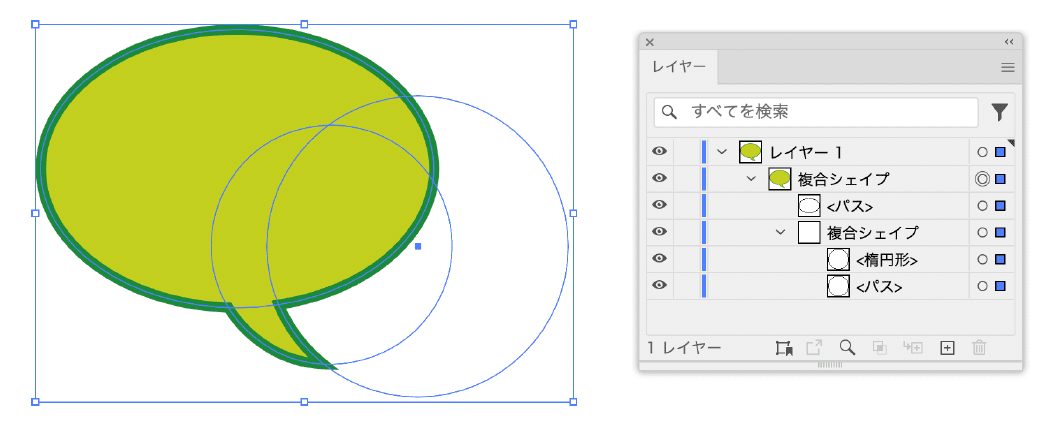Click the Collect for Export icon
Screen dimensions: 1058x438
[783, 348]
